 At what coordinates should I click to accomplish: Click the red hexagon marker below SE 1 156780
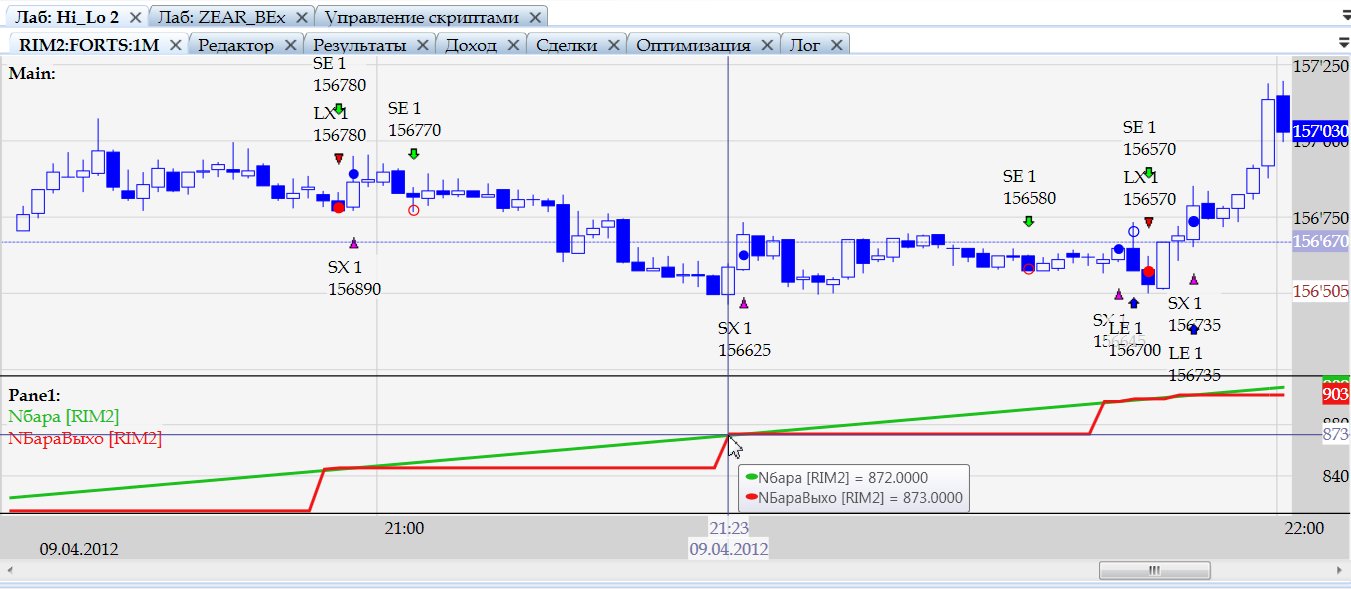[338, 206]
